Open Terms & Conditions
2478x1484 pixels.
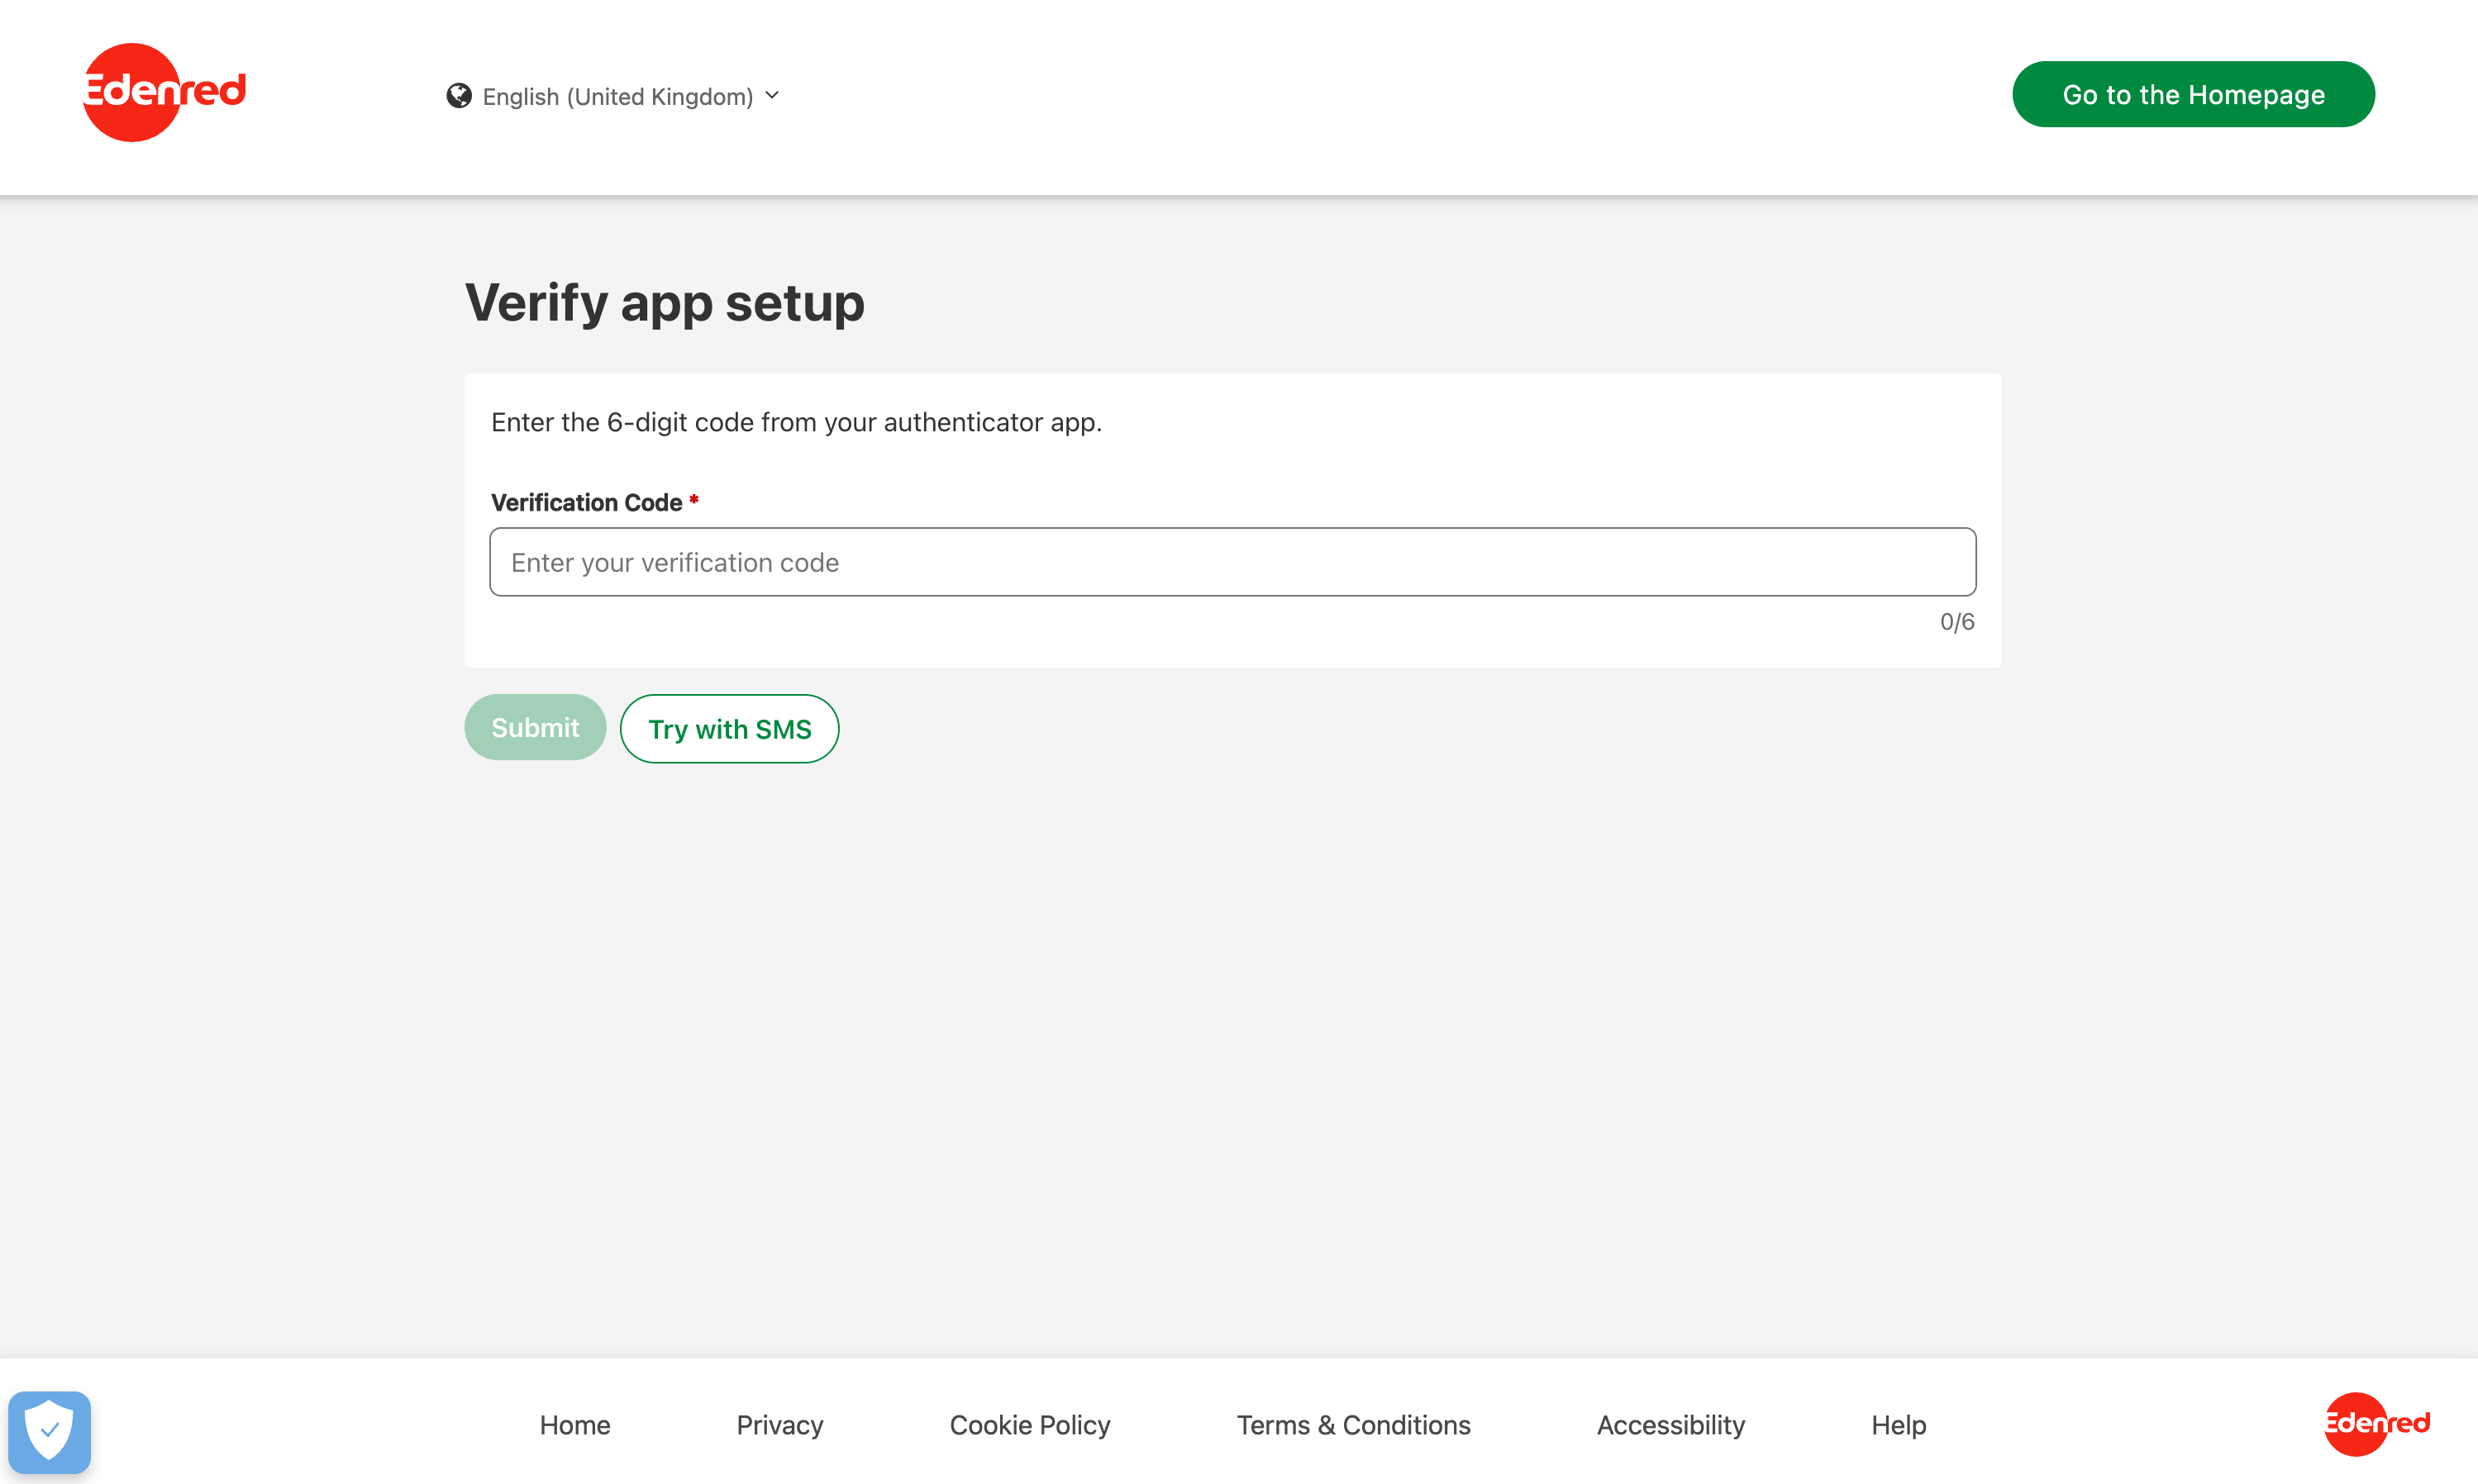[x=1353, y=1425]
